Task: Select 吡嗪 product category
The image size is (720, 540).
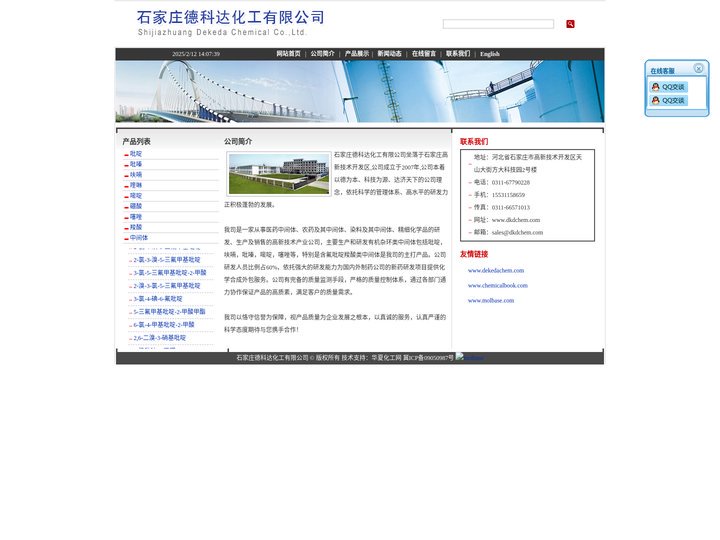Action: click(136, 164)
